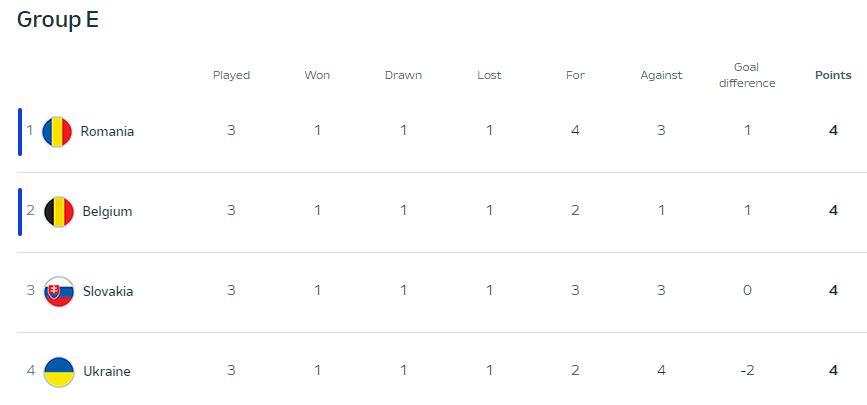Screen dimensions: 867x405
Task: Click the Drawn column header
Action: pos(403,75)
